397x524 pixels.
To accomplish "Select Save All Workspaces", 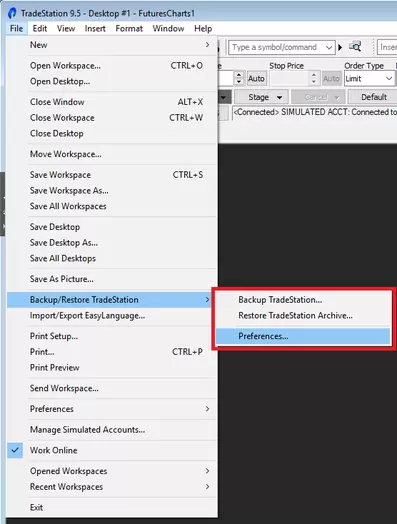I will point(112,206).
